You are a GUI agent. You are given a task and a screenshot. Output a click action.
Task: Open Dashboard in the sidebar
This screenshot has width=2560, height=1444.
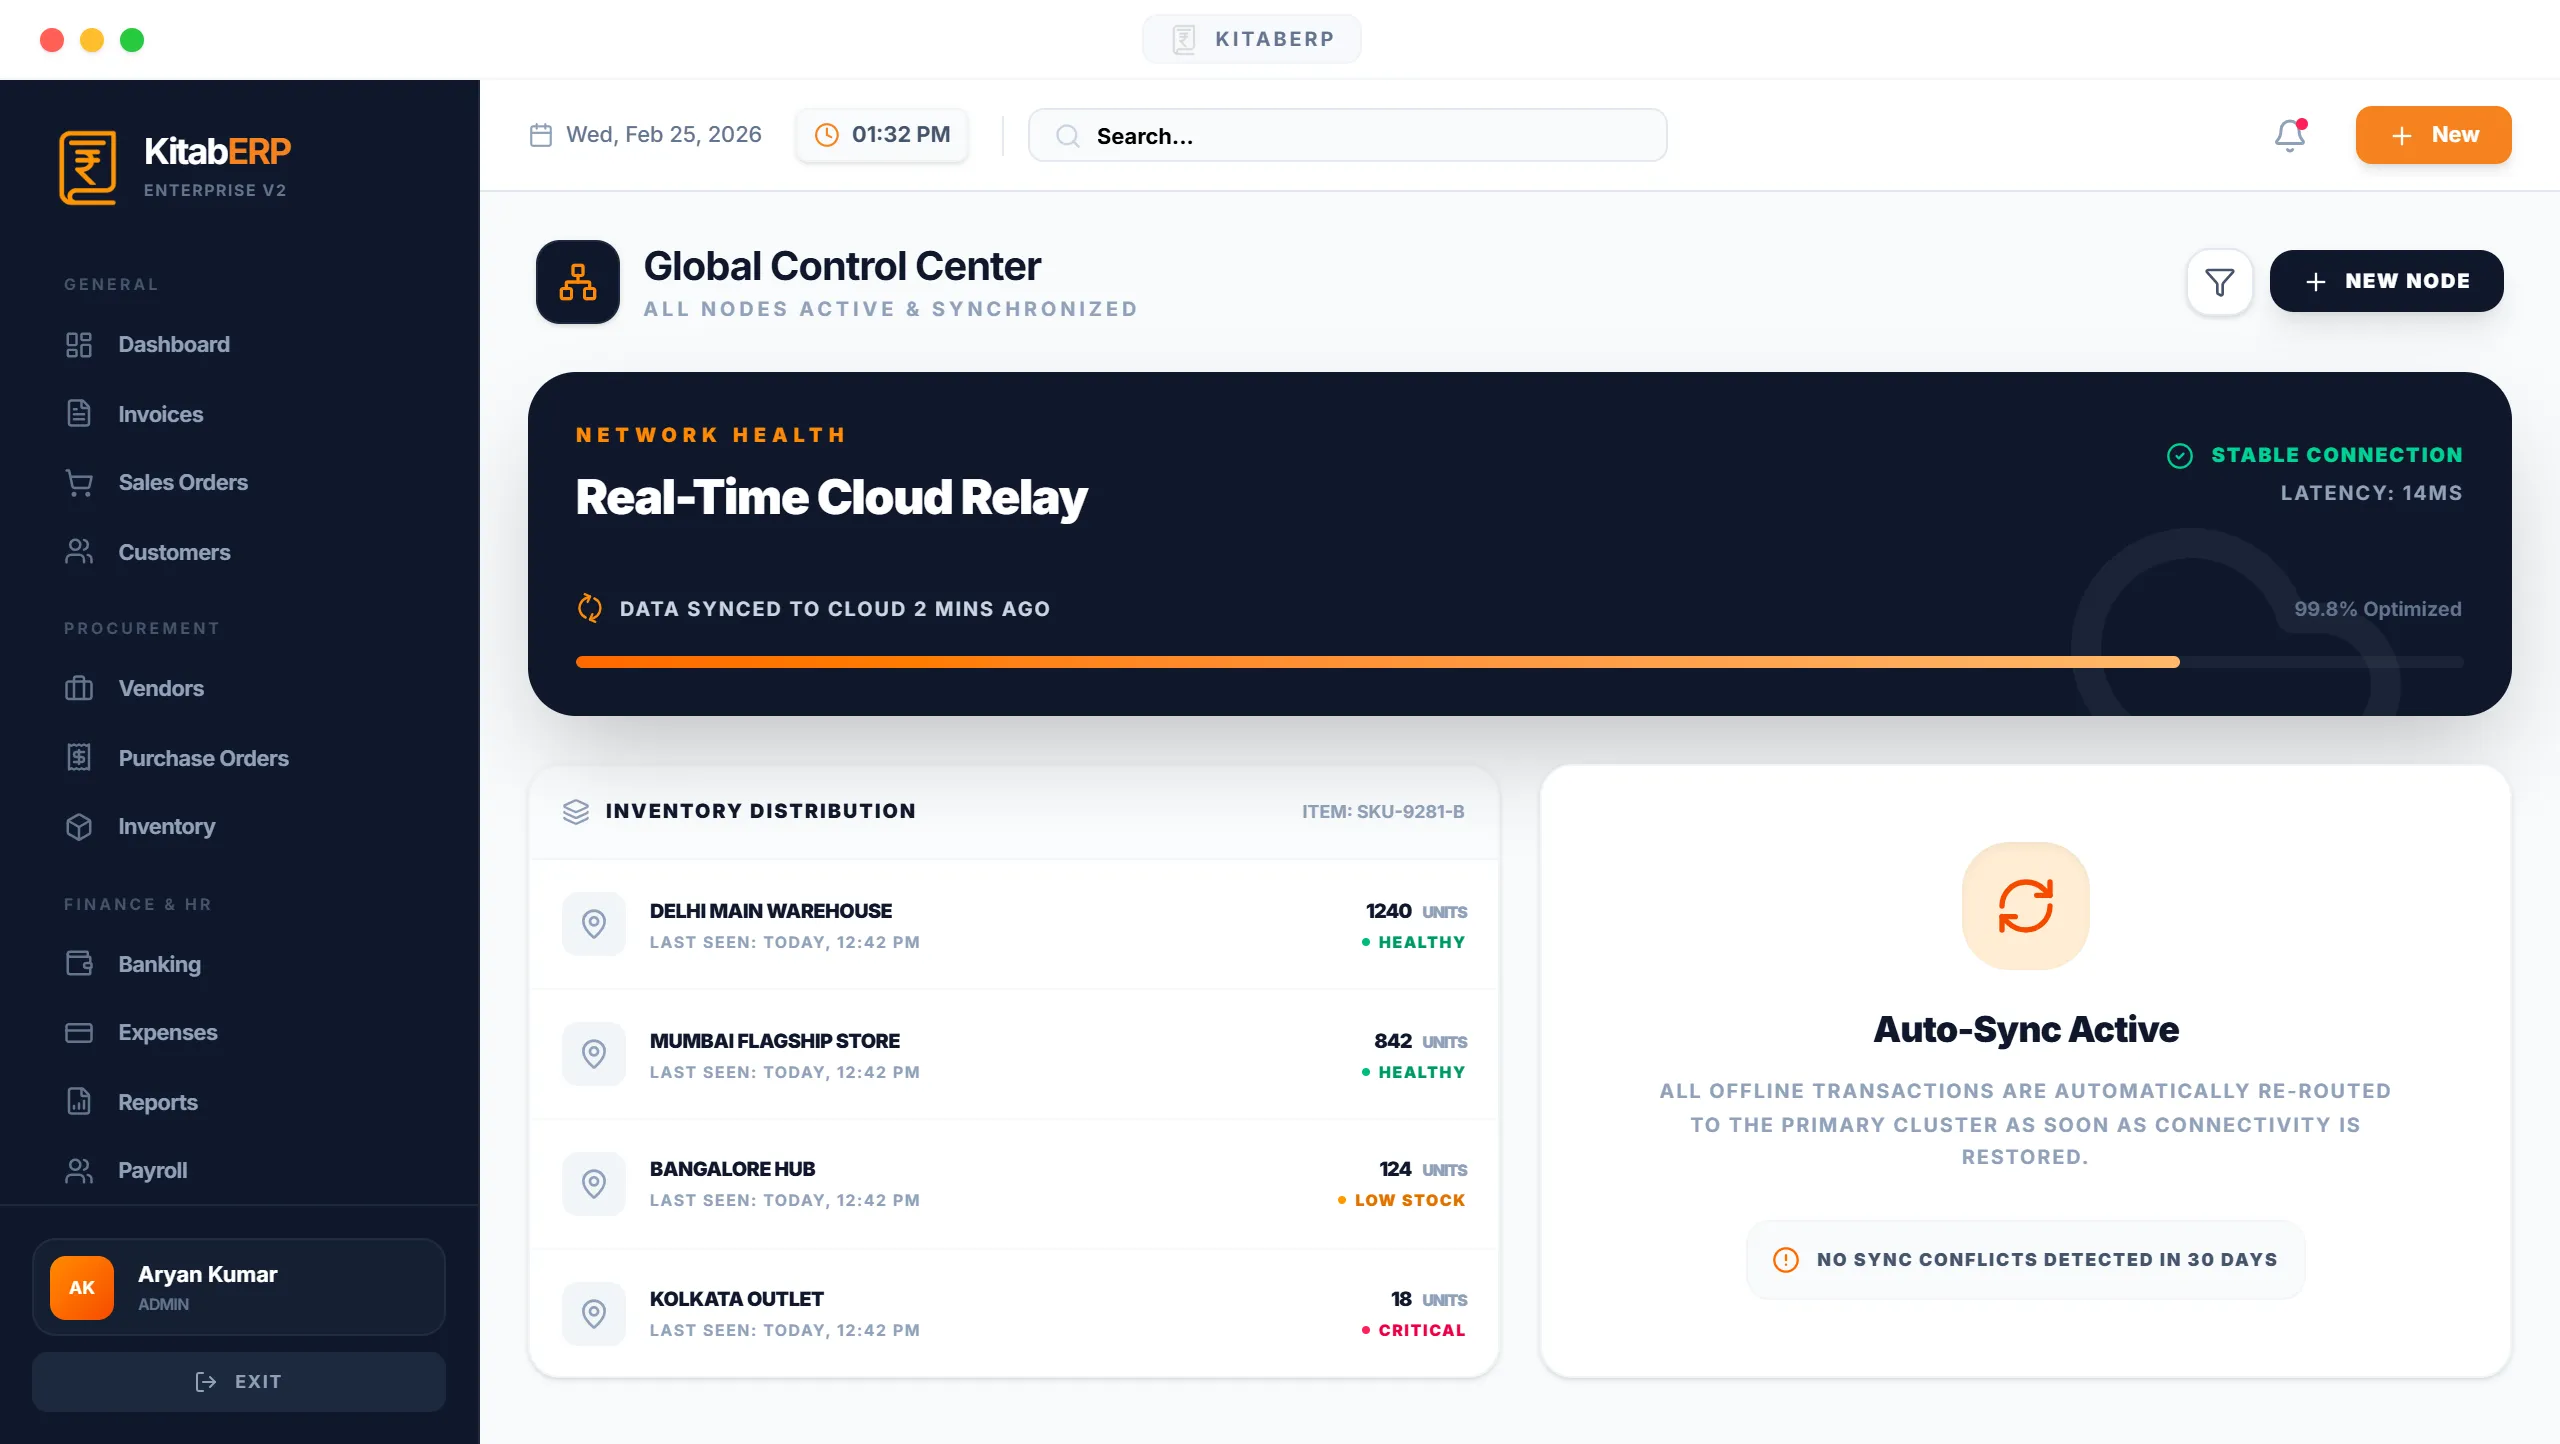(173, 344)
